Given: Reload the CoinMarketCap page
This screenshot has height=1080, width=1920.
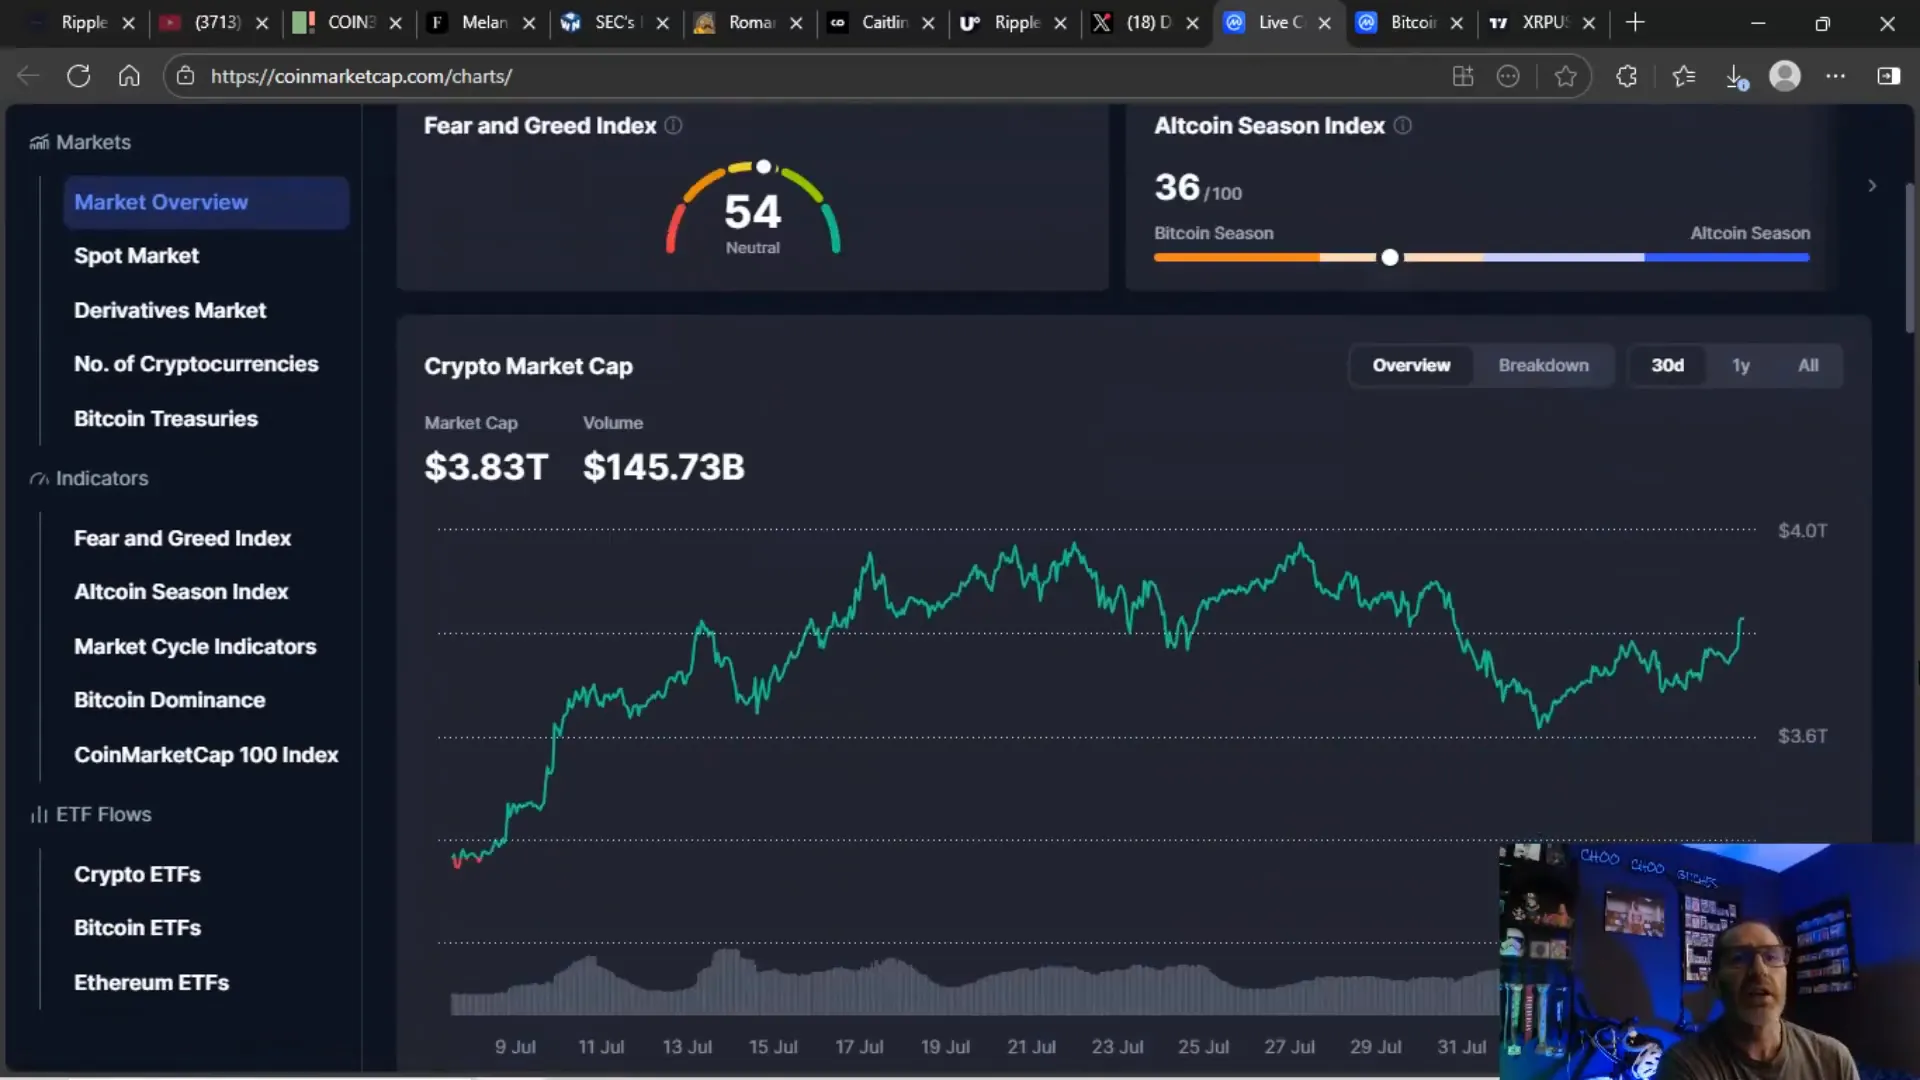Looking at the screenshot, I should pos(79,76).
